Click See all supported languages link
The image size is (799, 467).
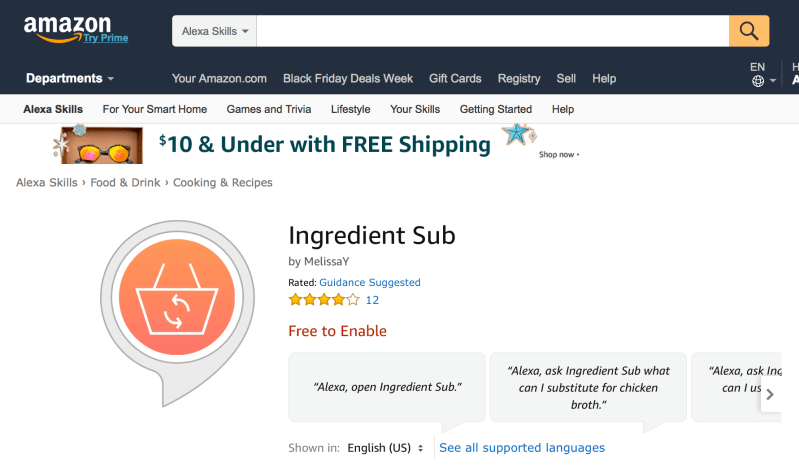pyautogui.click(x=522, y=448)
